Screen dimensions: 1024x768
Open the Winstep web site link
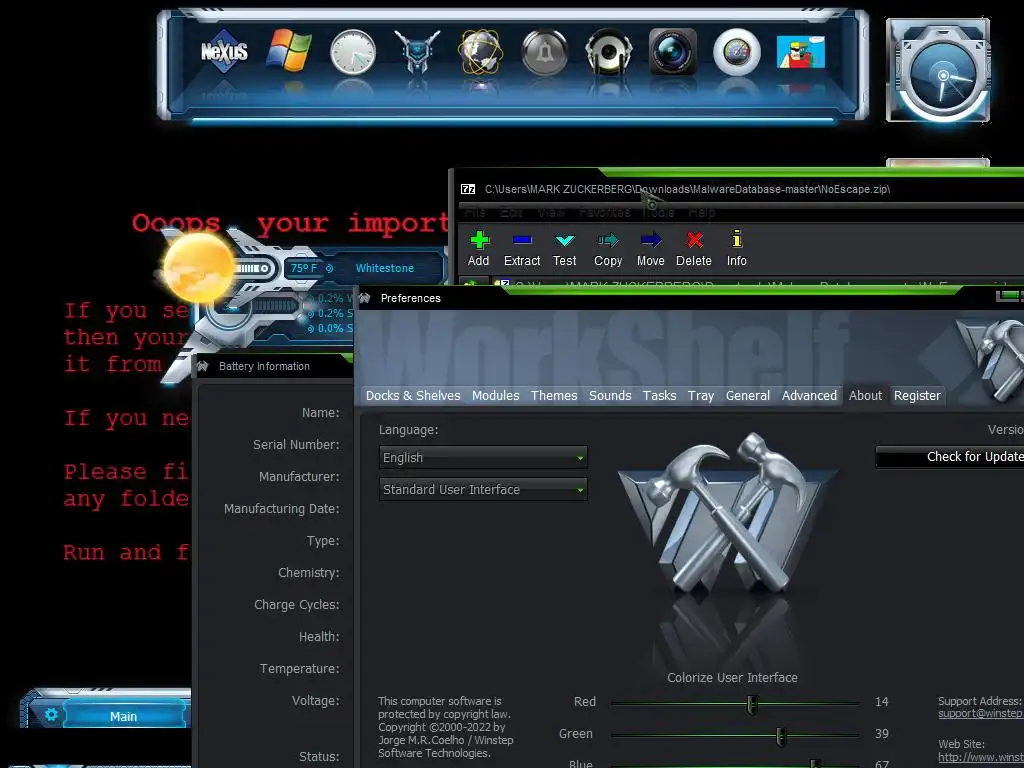click(x=981, y=757)
